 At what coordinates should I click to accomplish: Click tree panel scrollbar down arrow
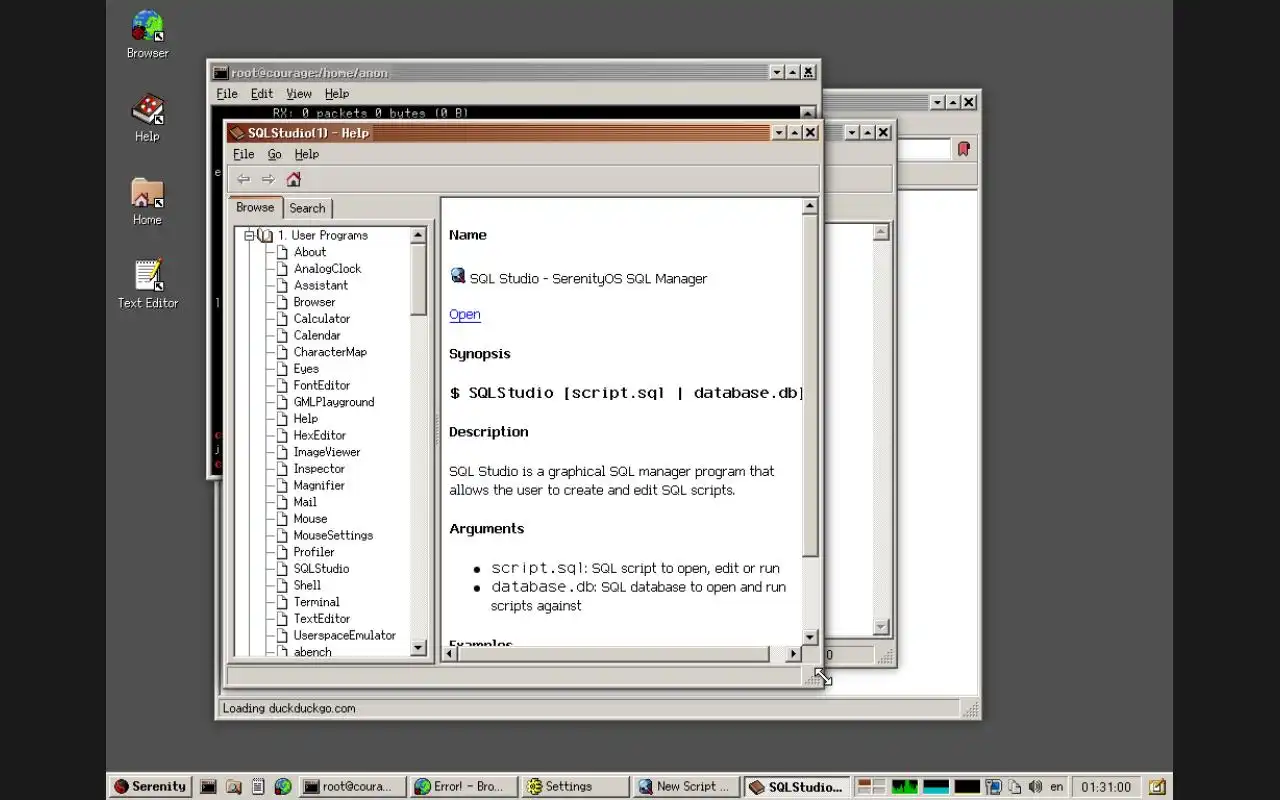(418, 648)
